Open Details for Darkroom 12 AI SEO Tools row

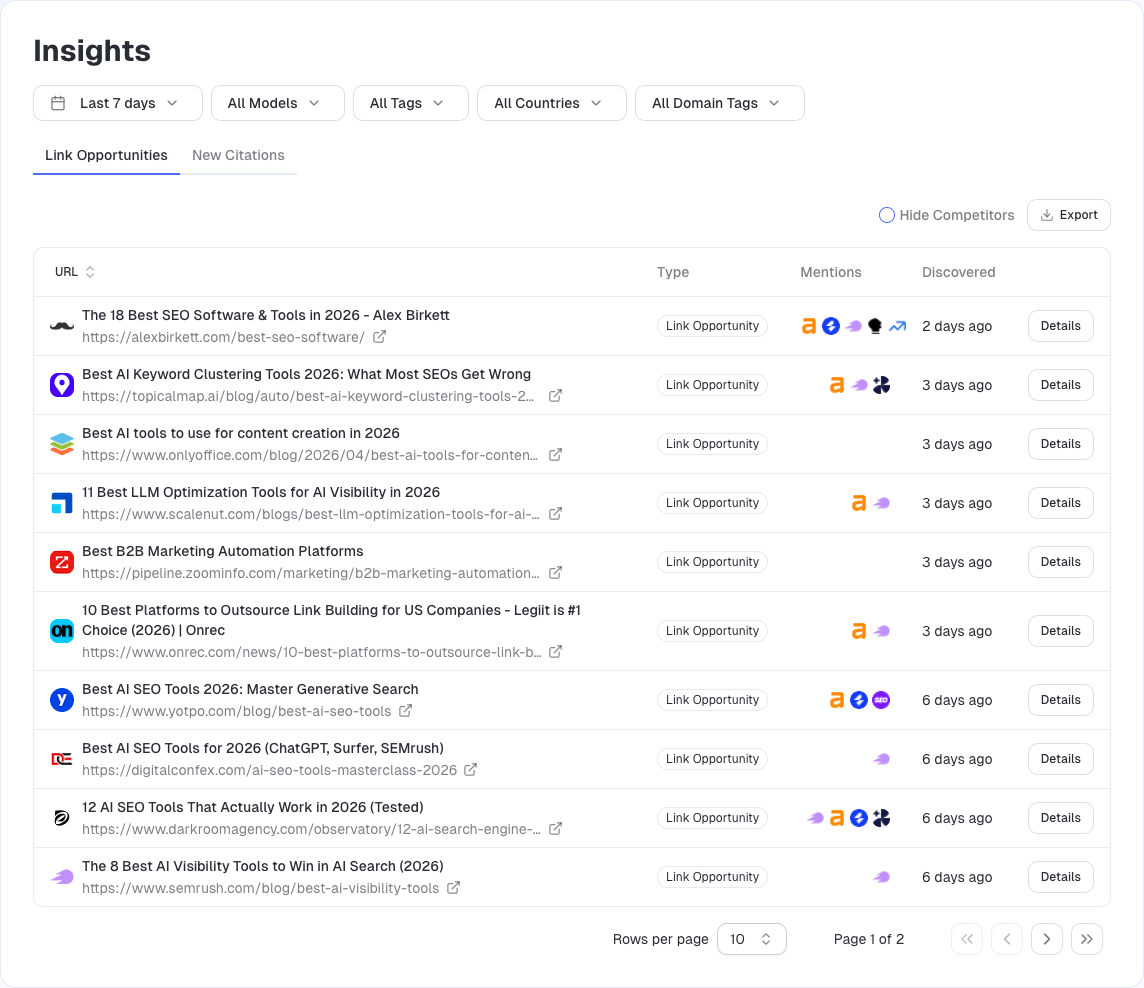click(1060, 818)
